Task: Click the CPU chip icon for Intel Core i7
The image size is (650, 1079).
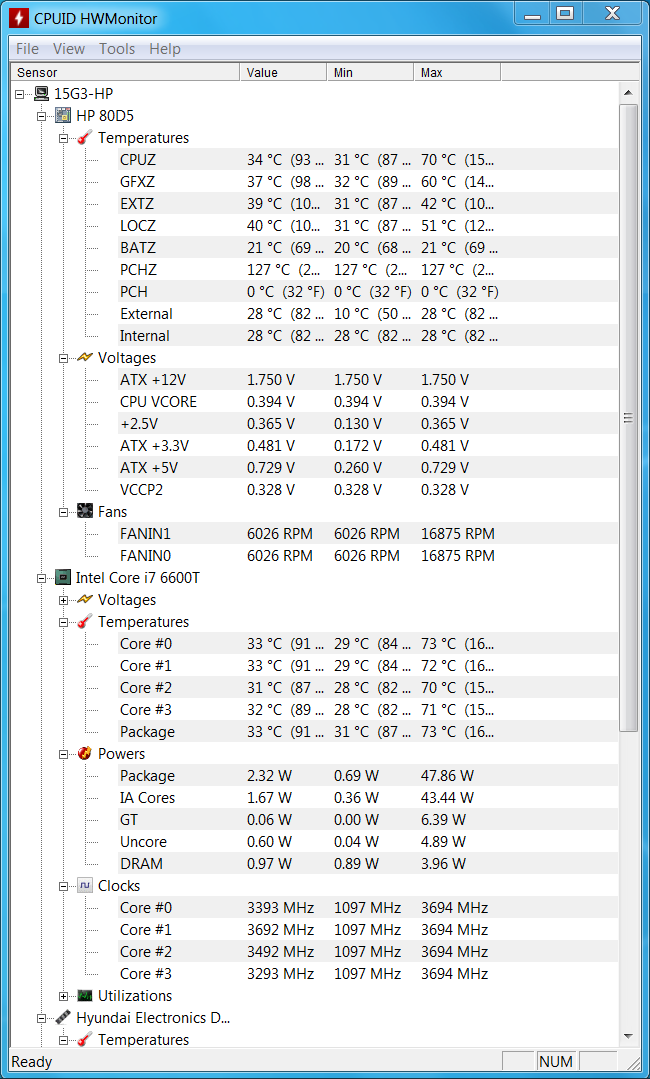Action: pyautogui.click(x=63, y=578)
